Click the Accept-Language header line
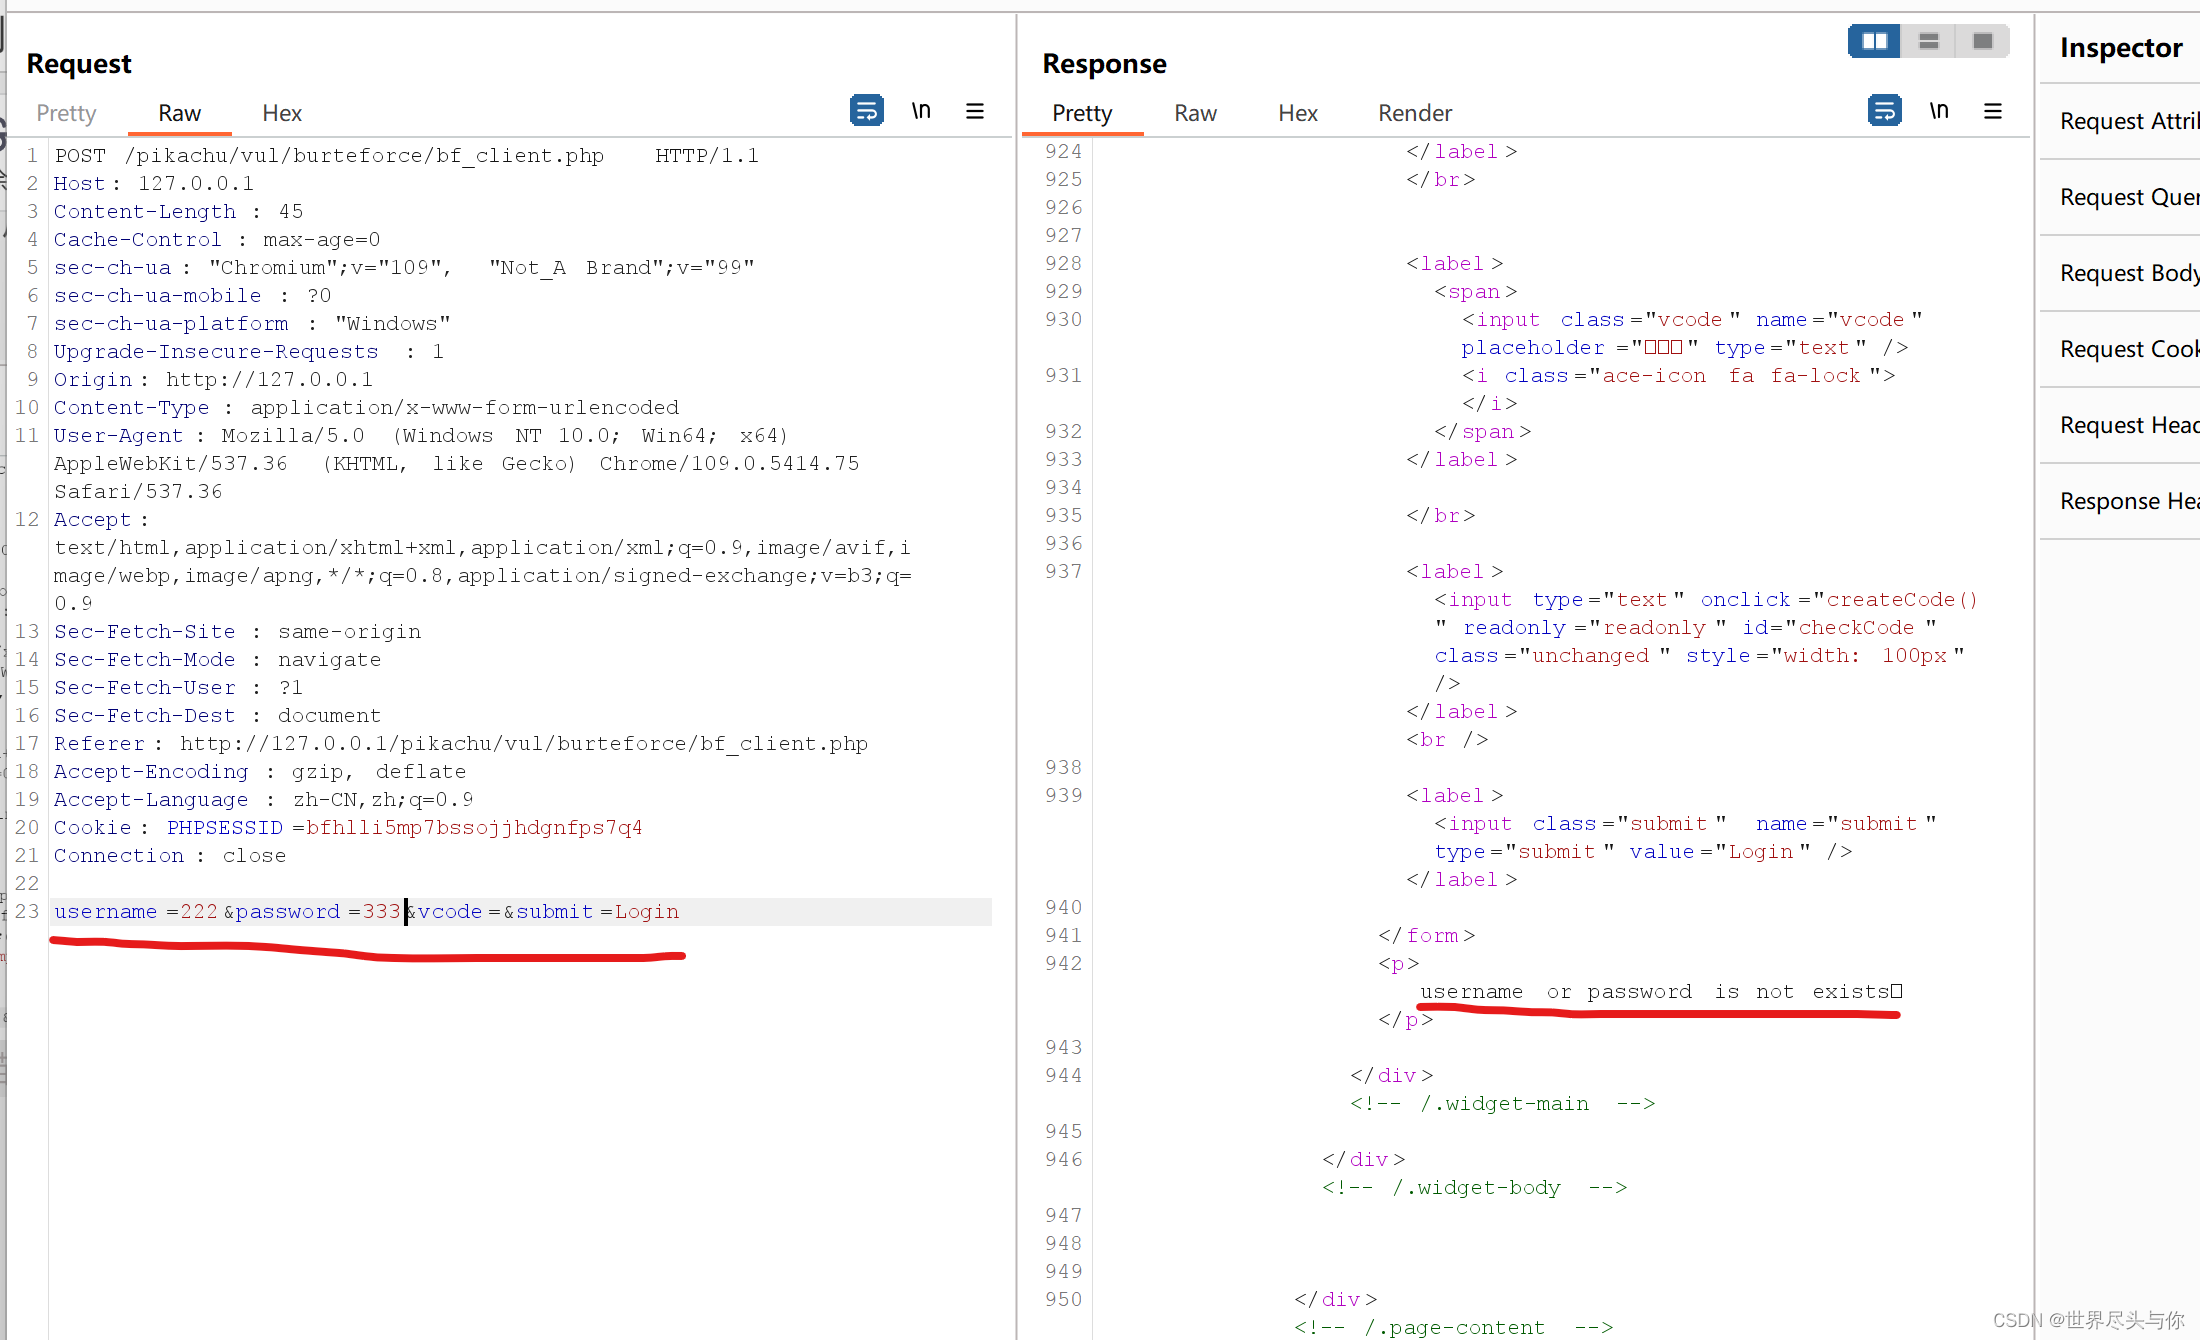2200x1340 pixels. pos(263,799)
